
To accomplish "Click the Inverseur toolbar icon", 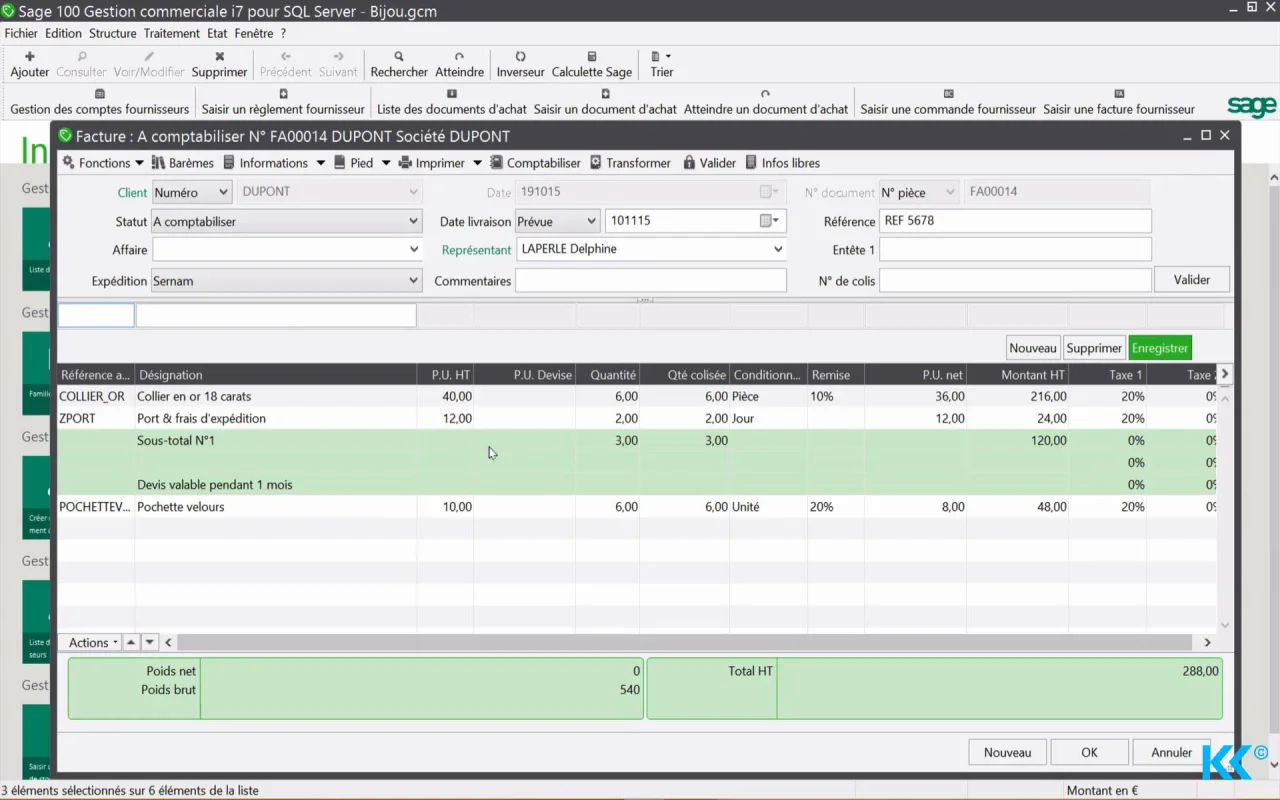I will point(520,64).
